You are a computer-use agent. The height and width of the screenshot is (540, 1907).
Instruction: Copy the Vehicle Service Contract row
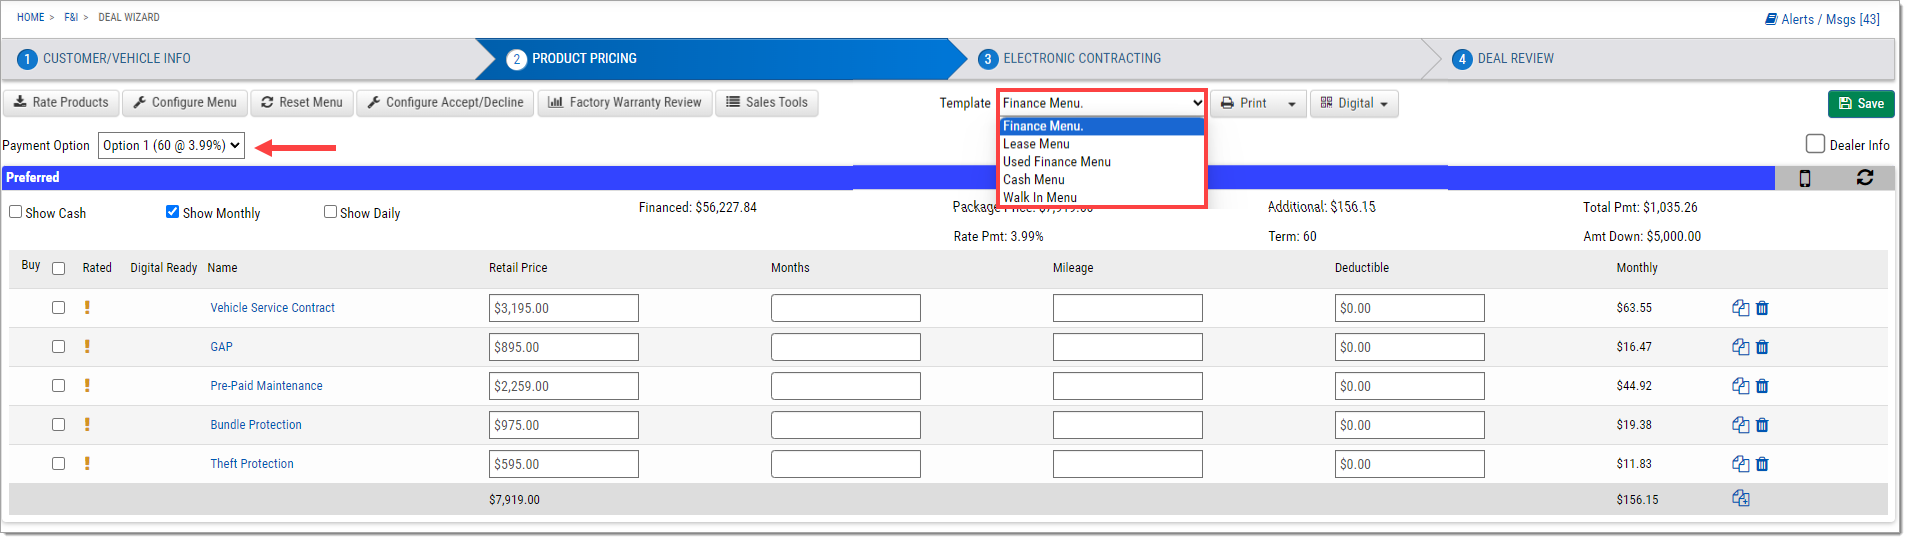1740,308
